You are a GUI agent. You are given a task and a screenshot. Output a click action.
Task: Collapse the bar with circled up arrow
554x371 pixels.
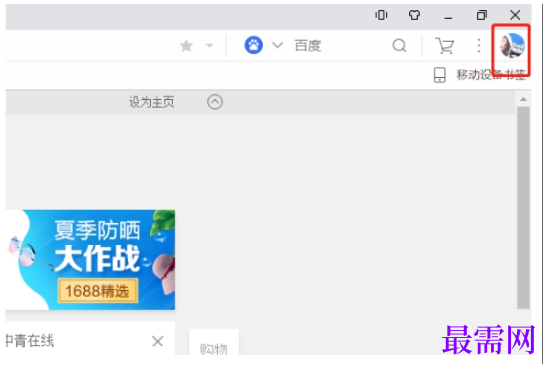[x=215, y=102]
